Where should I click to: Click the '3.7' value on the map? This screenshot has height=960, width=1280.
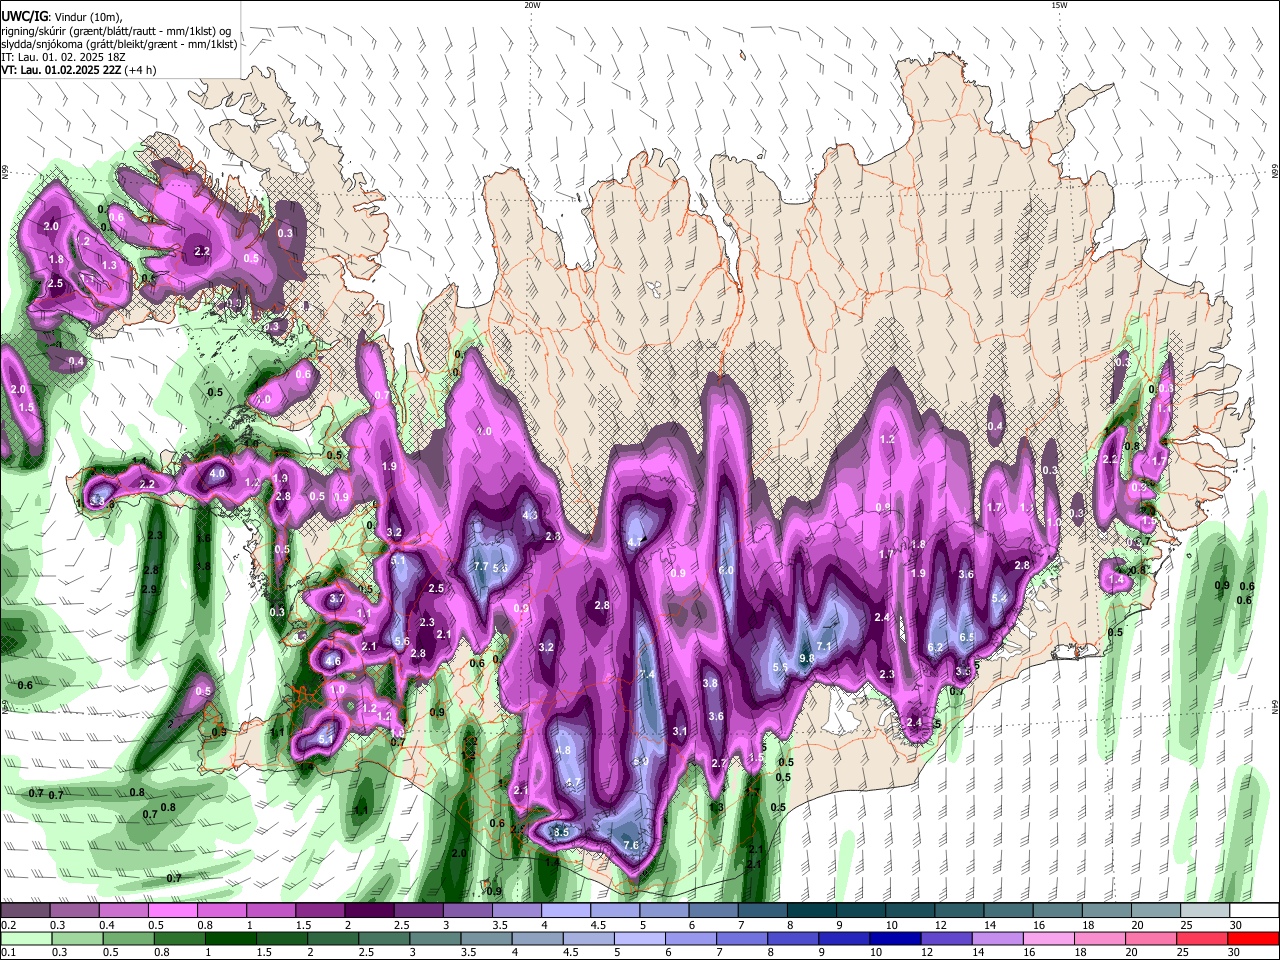(x=337, y=599)
